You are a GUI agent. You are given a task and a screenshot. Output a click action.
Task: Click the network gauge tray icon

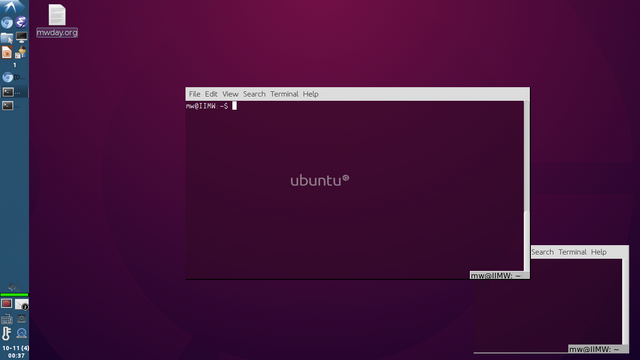(22, 333)
